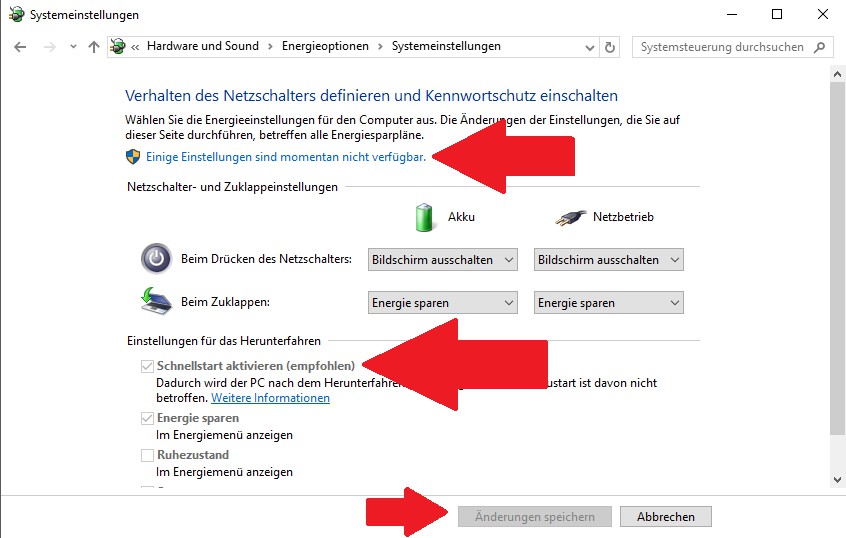Refresh the page with refresh icon
The image size is (846, 538).
(610, 47)
